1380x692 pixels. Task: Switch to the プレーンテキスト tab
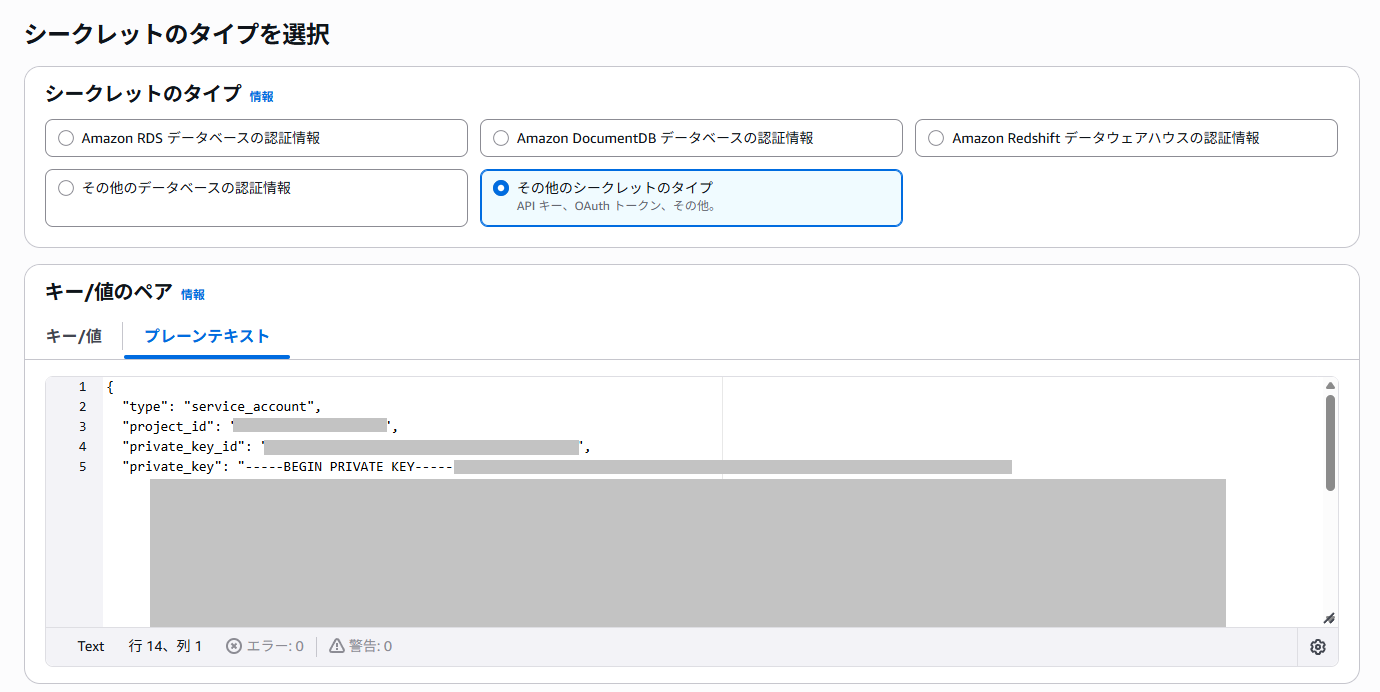[x=207, y=336]
